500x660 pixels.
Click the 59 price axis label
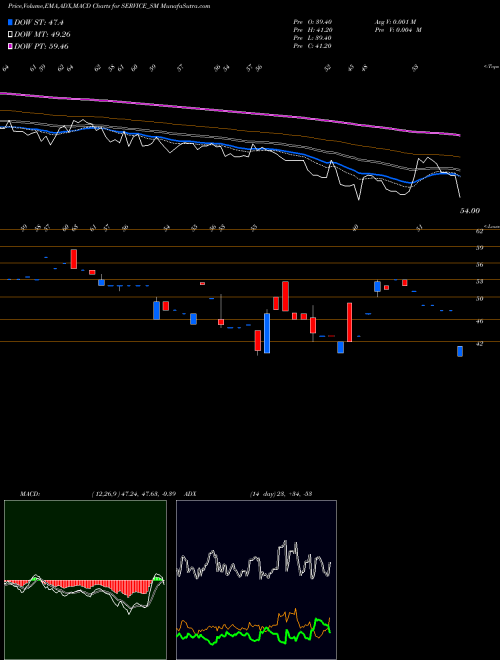pos(479,248)
